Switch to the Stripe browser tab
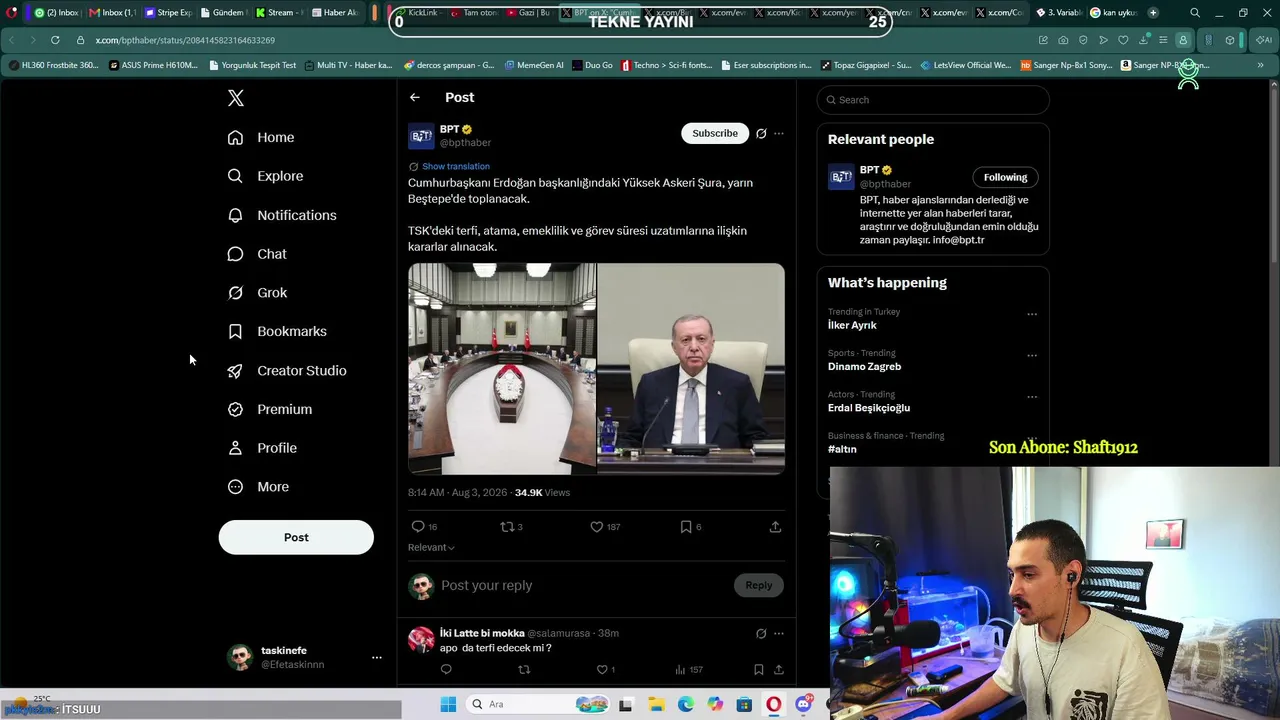Screen dimensions: 1280x720 [167, 13]
